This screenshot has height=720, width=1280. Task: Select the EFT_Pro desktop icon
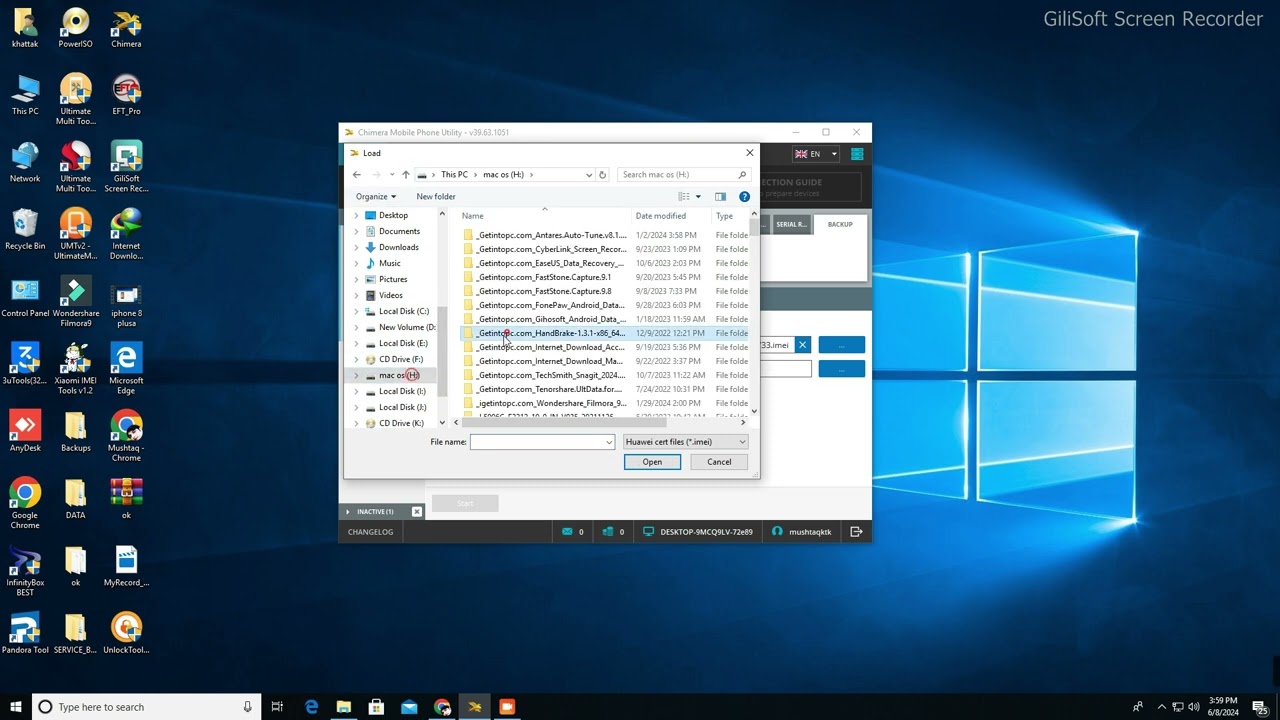126,95
